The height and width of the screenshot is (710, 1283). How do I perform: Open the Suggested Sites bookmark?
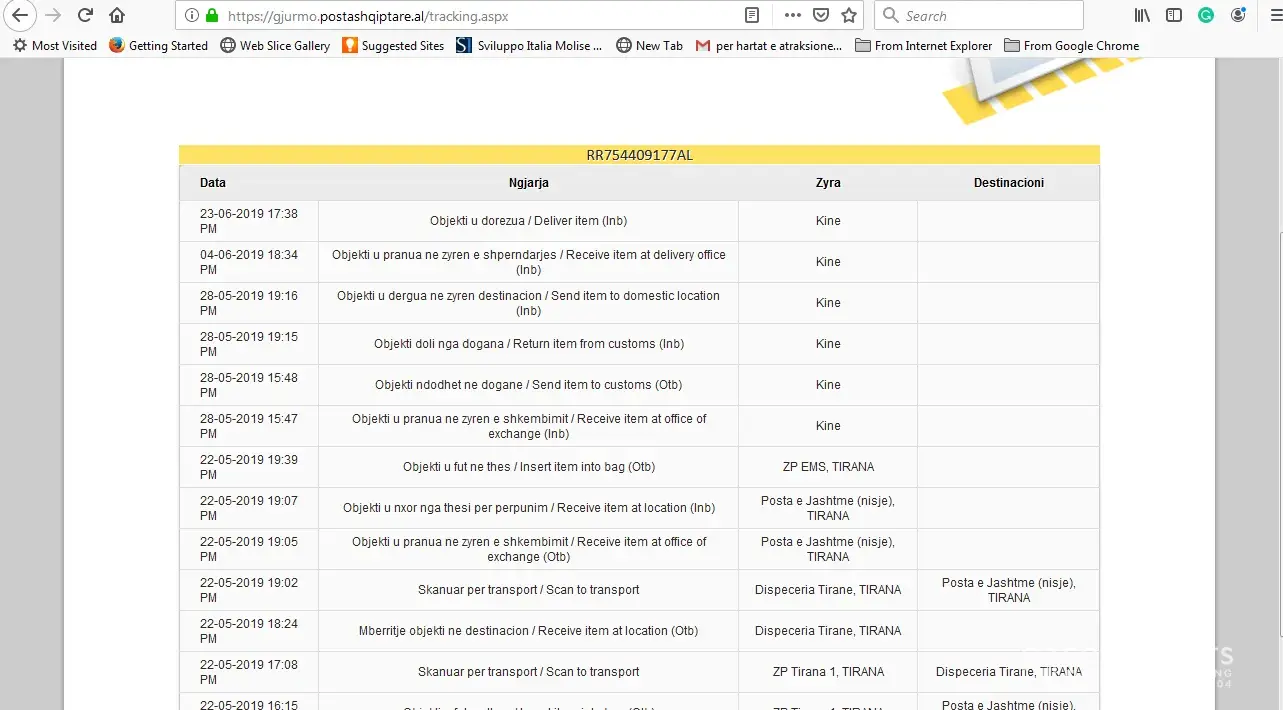[393, 45]
